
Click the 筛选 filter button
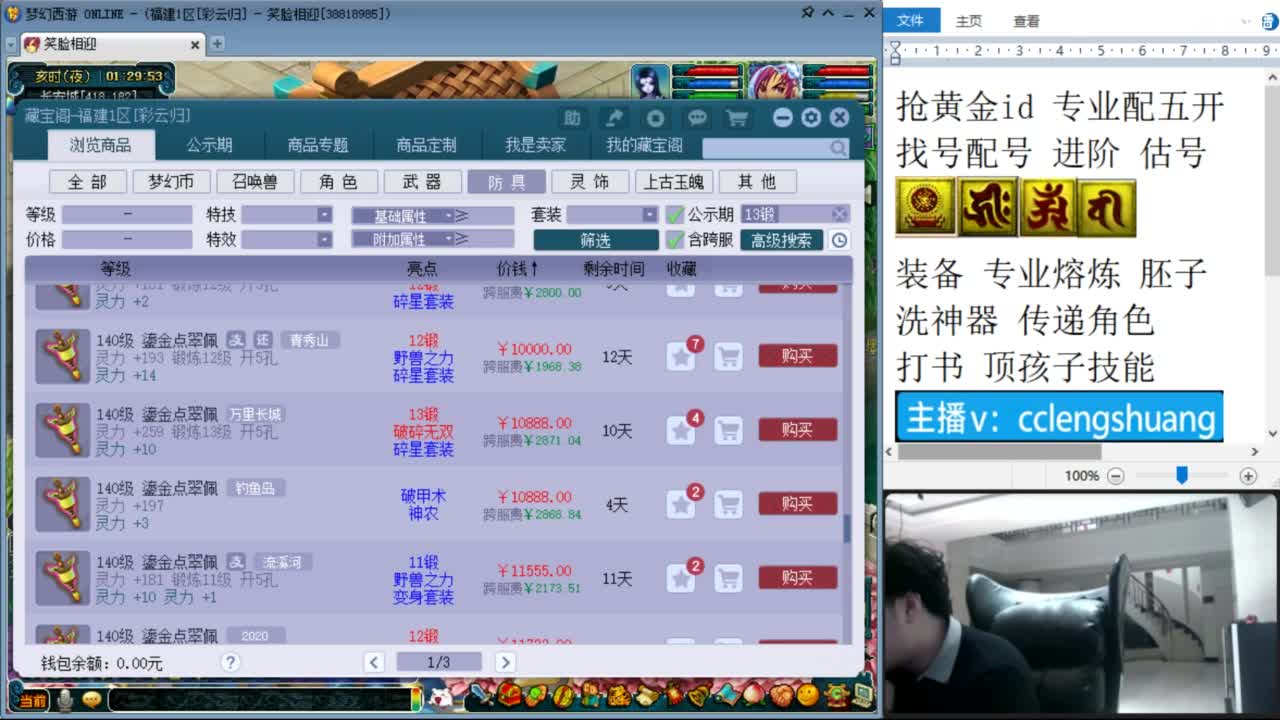595,240
